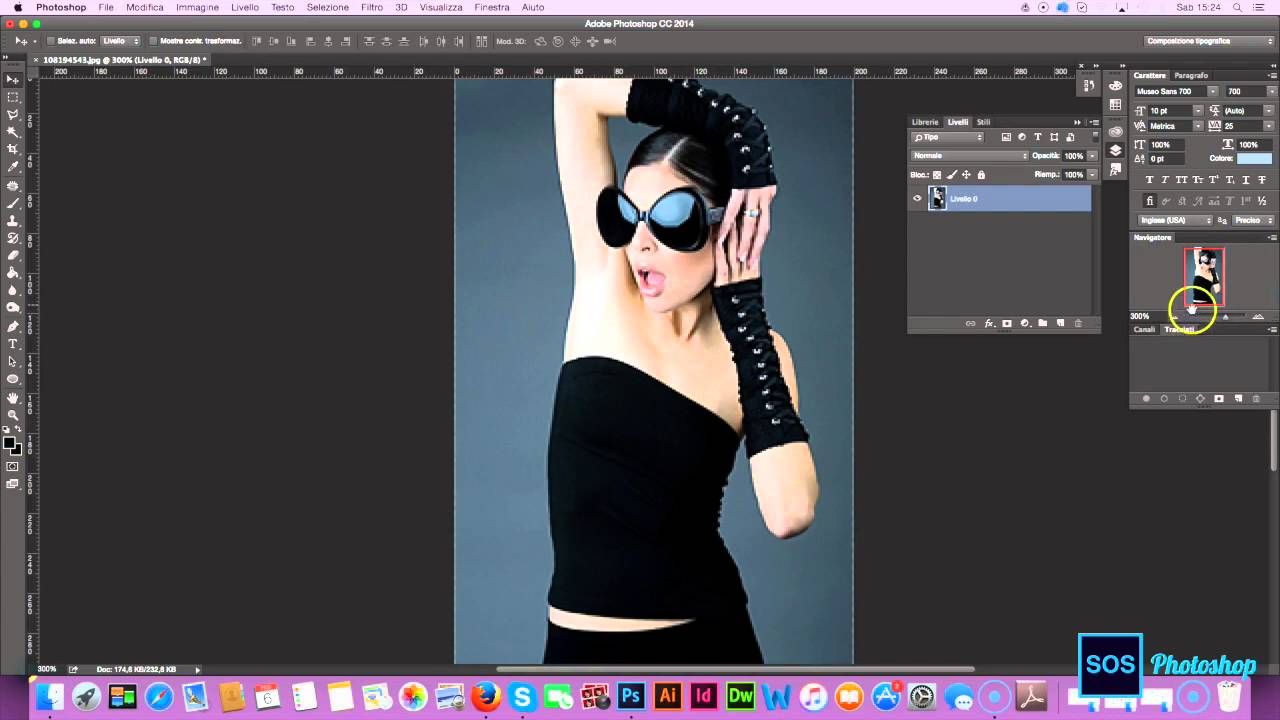1280x720 pixels.
Task: Open Livello auto-select dropdown
Action: [x=120, y=41]
